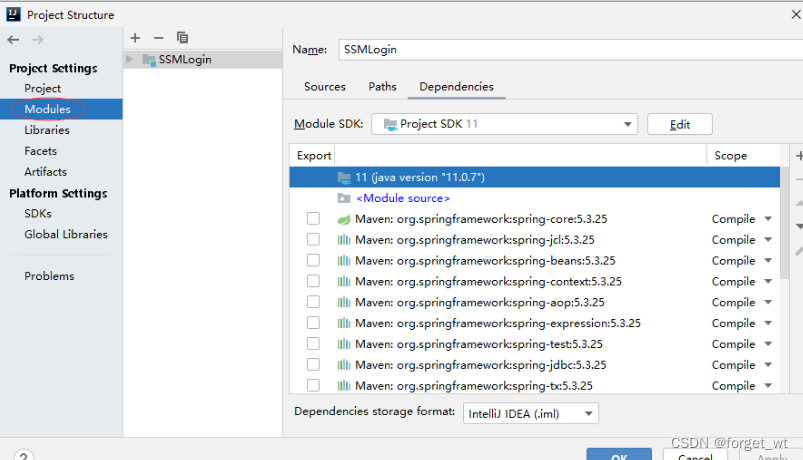Check Export box for spring-jcl:5.3.25
The image size is (803, 460).
coord(313,239)
